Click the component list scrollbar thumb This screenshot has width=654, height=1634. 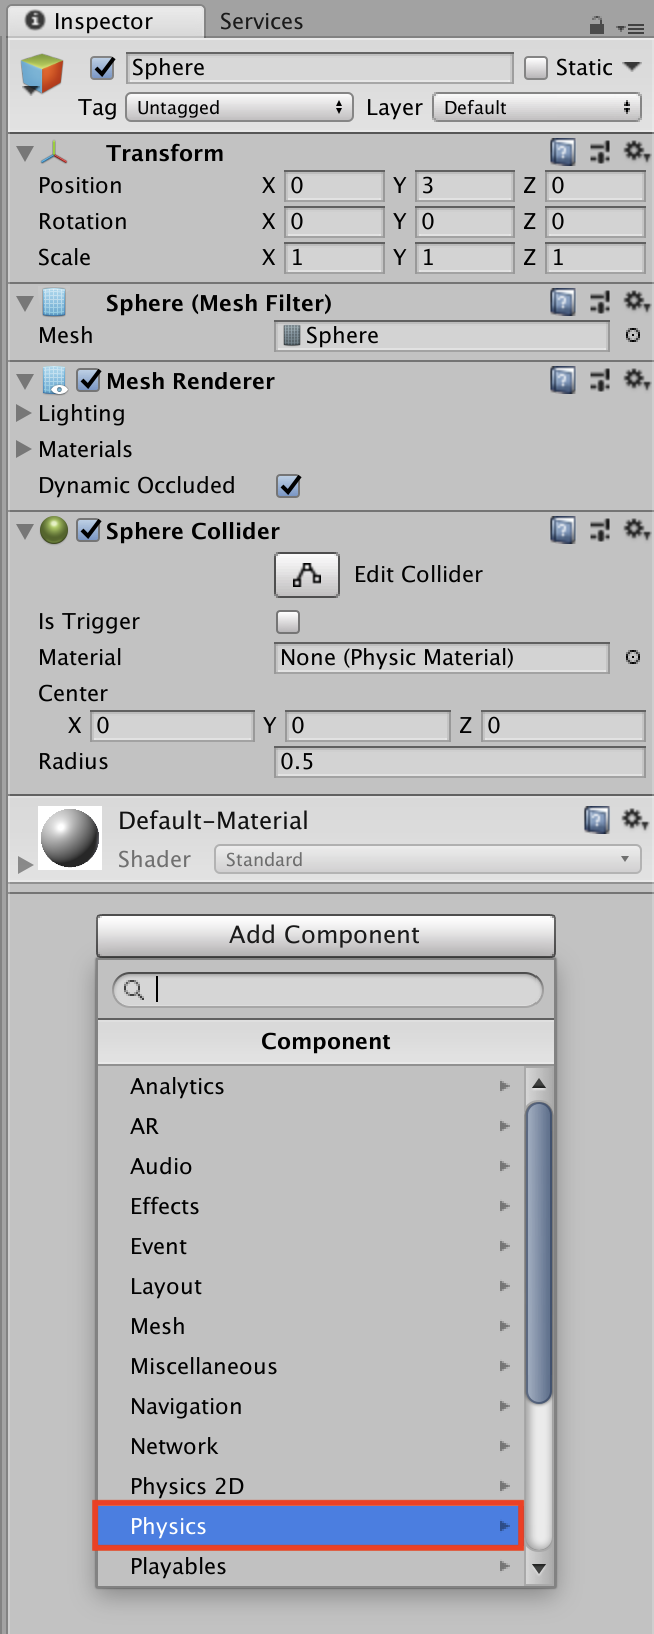tap(539, 1252)
